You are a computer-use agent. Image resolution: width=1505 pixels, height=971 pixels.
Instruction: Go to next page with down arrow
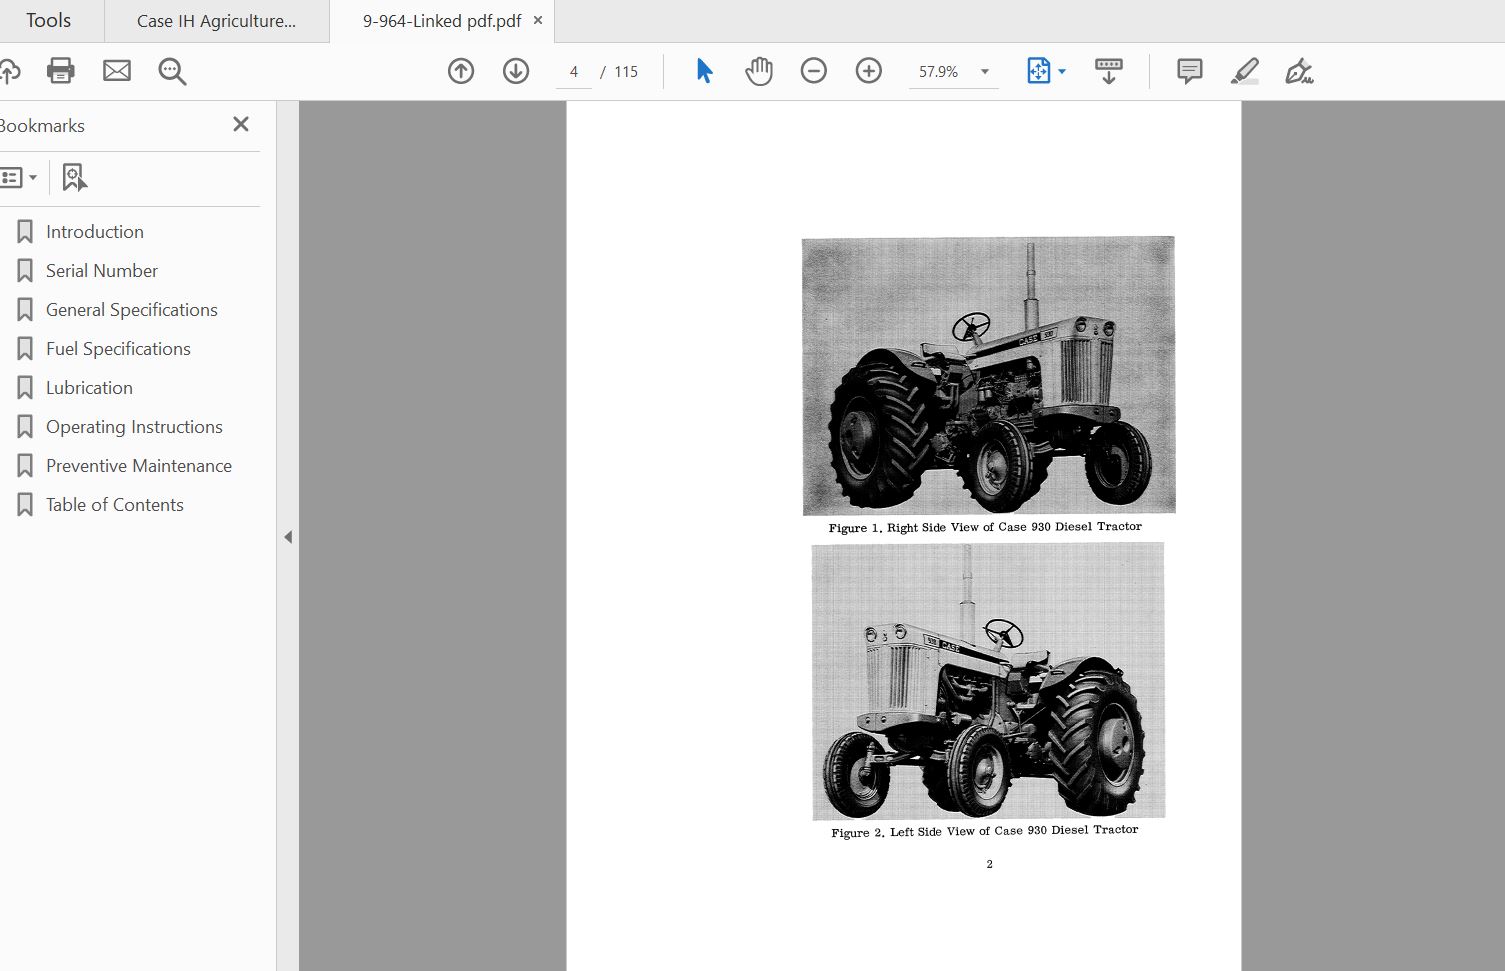coord(516,71)
